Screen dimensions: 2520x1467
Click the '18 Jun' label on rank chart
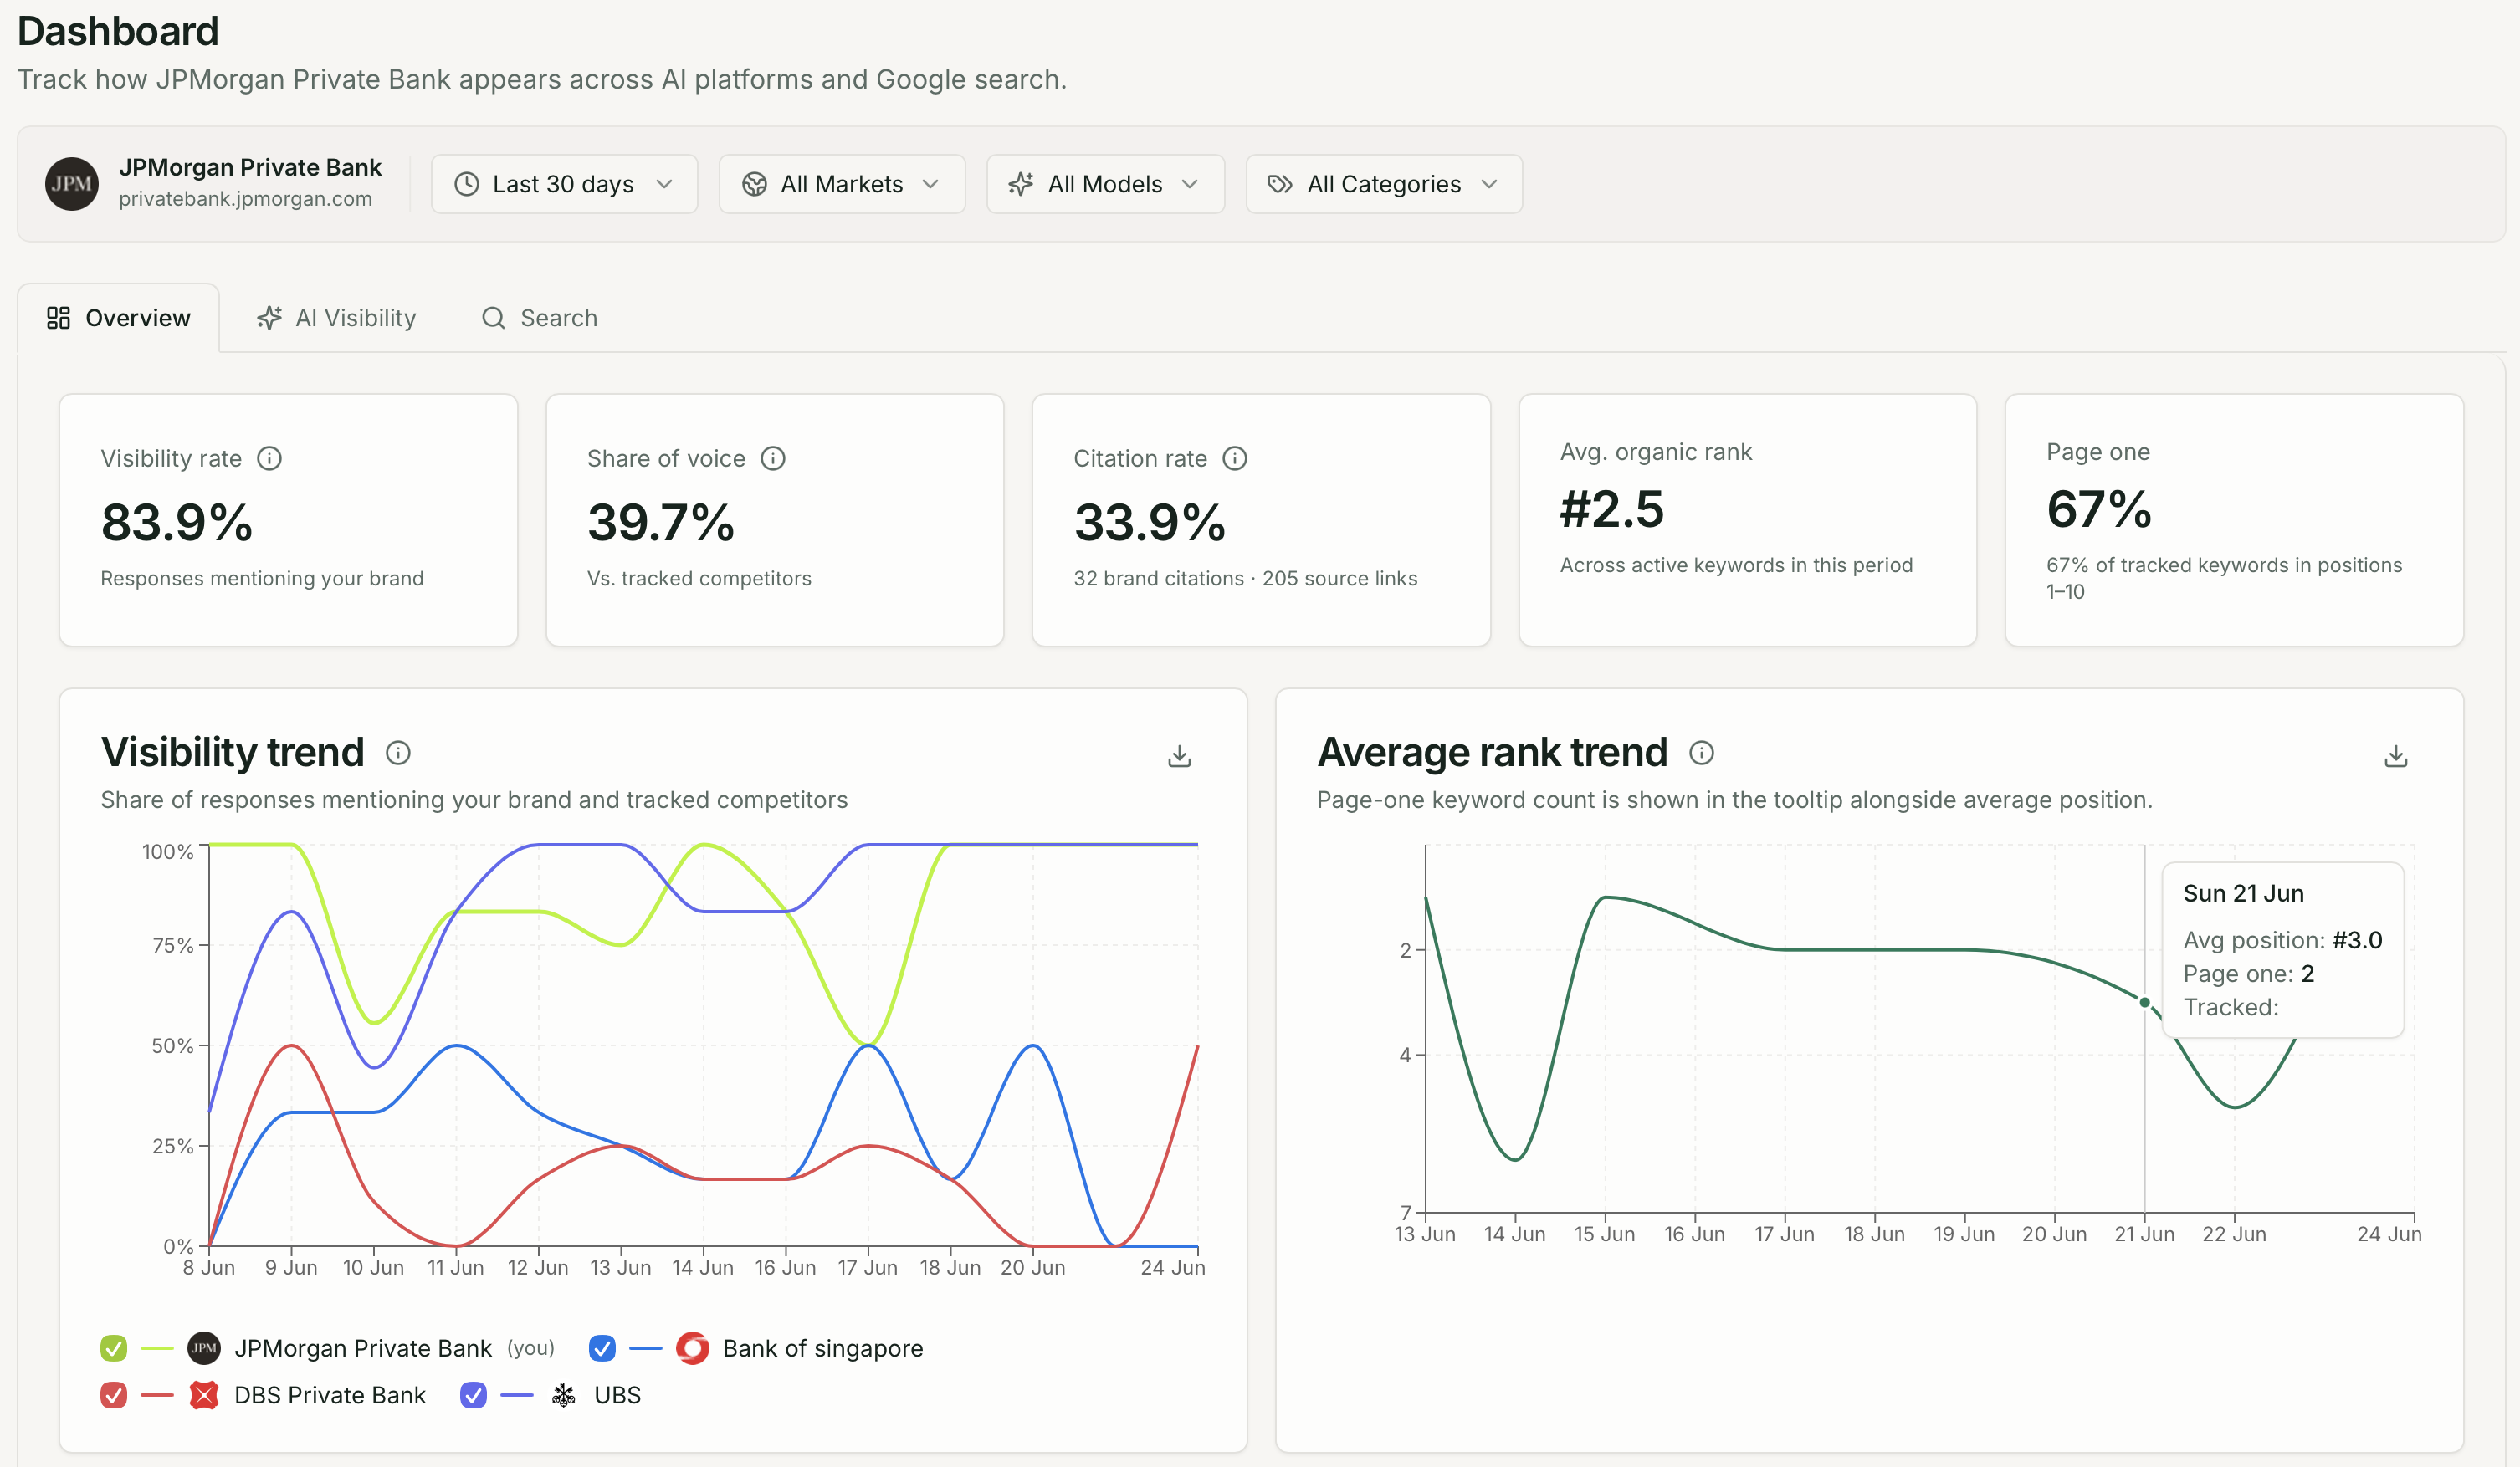(x=1874, y=1234)
